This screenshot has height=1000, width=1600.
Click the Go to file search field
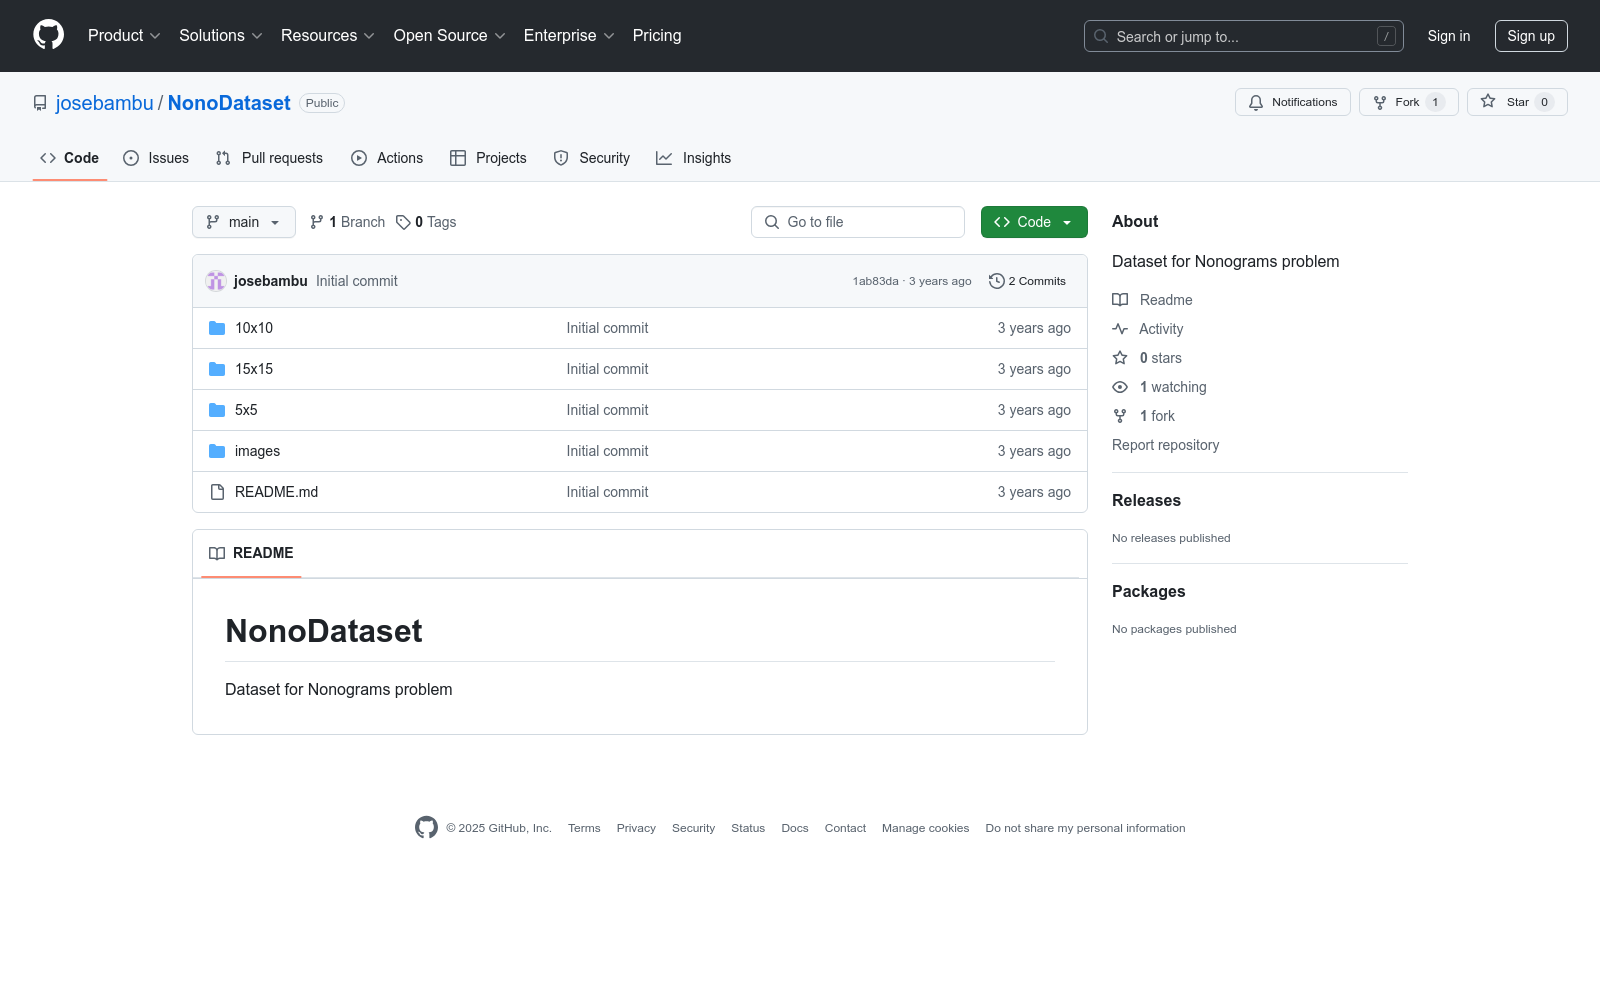point(858,222)
